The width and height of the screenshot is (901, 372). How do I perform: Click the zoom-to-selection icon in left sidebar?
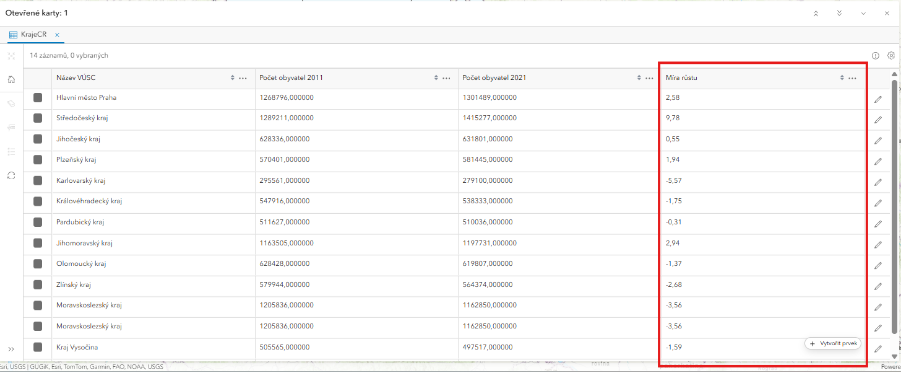(x=11, y=56)
